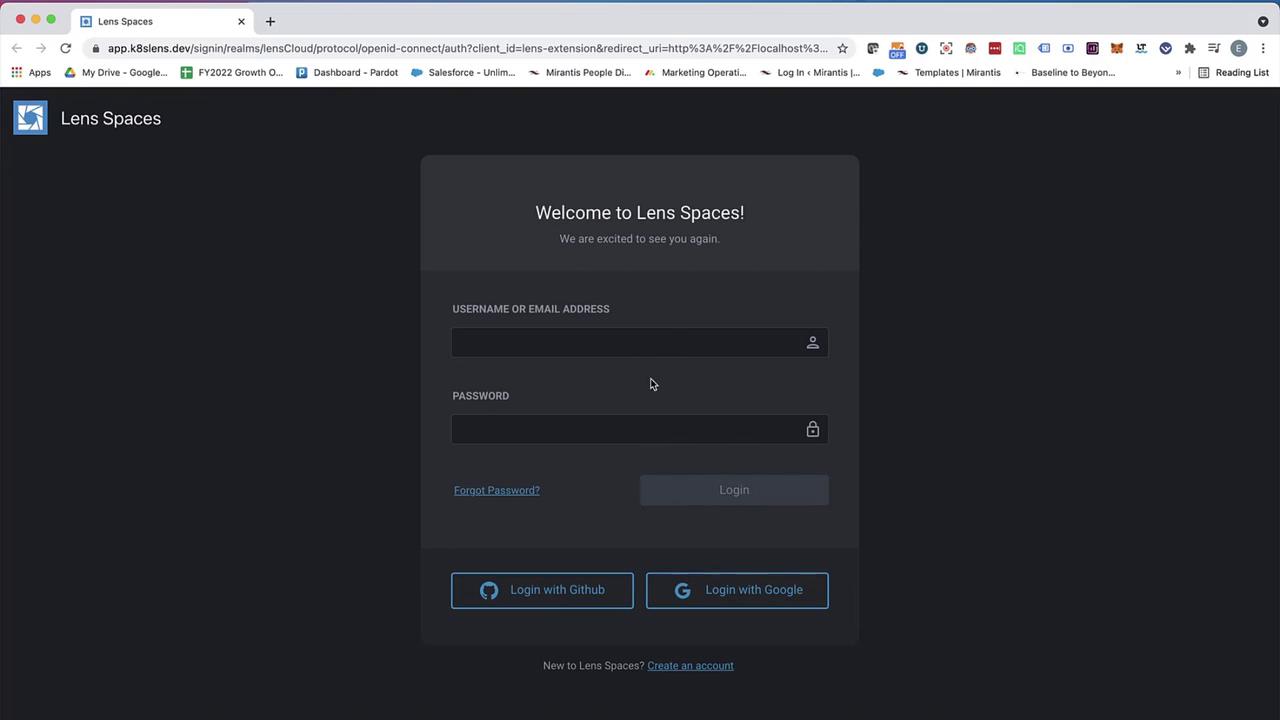This screenshot has width=1280, height=720.
Task: Click the page reload icon
Action: pos(65,47)
